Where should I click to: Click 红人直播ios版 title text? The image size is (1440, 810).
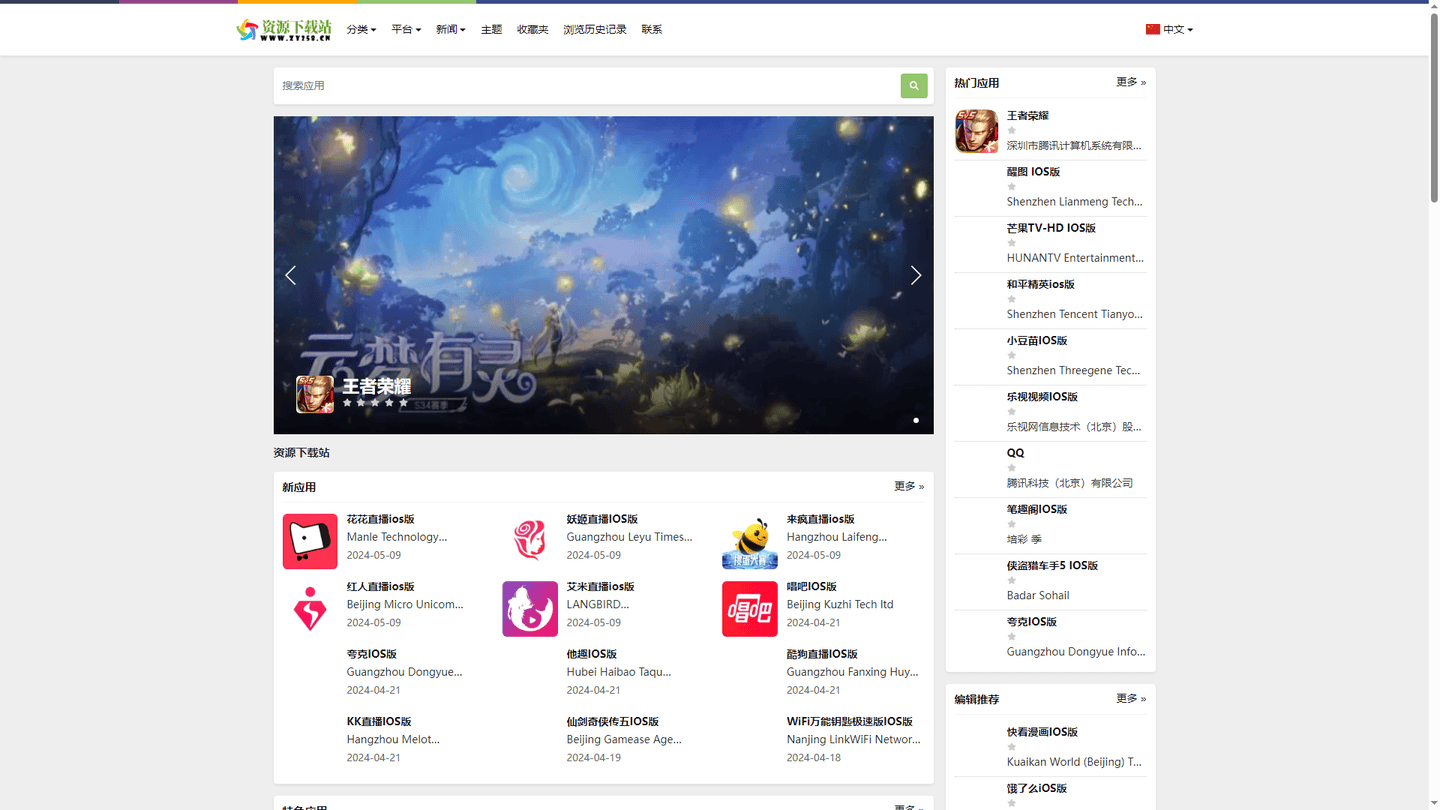click(x=381, y=587)
